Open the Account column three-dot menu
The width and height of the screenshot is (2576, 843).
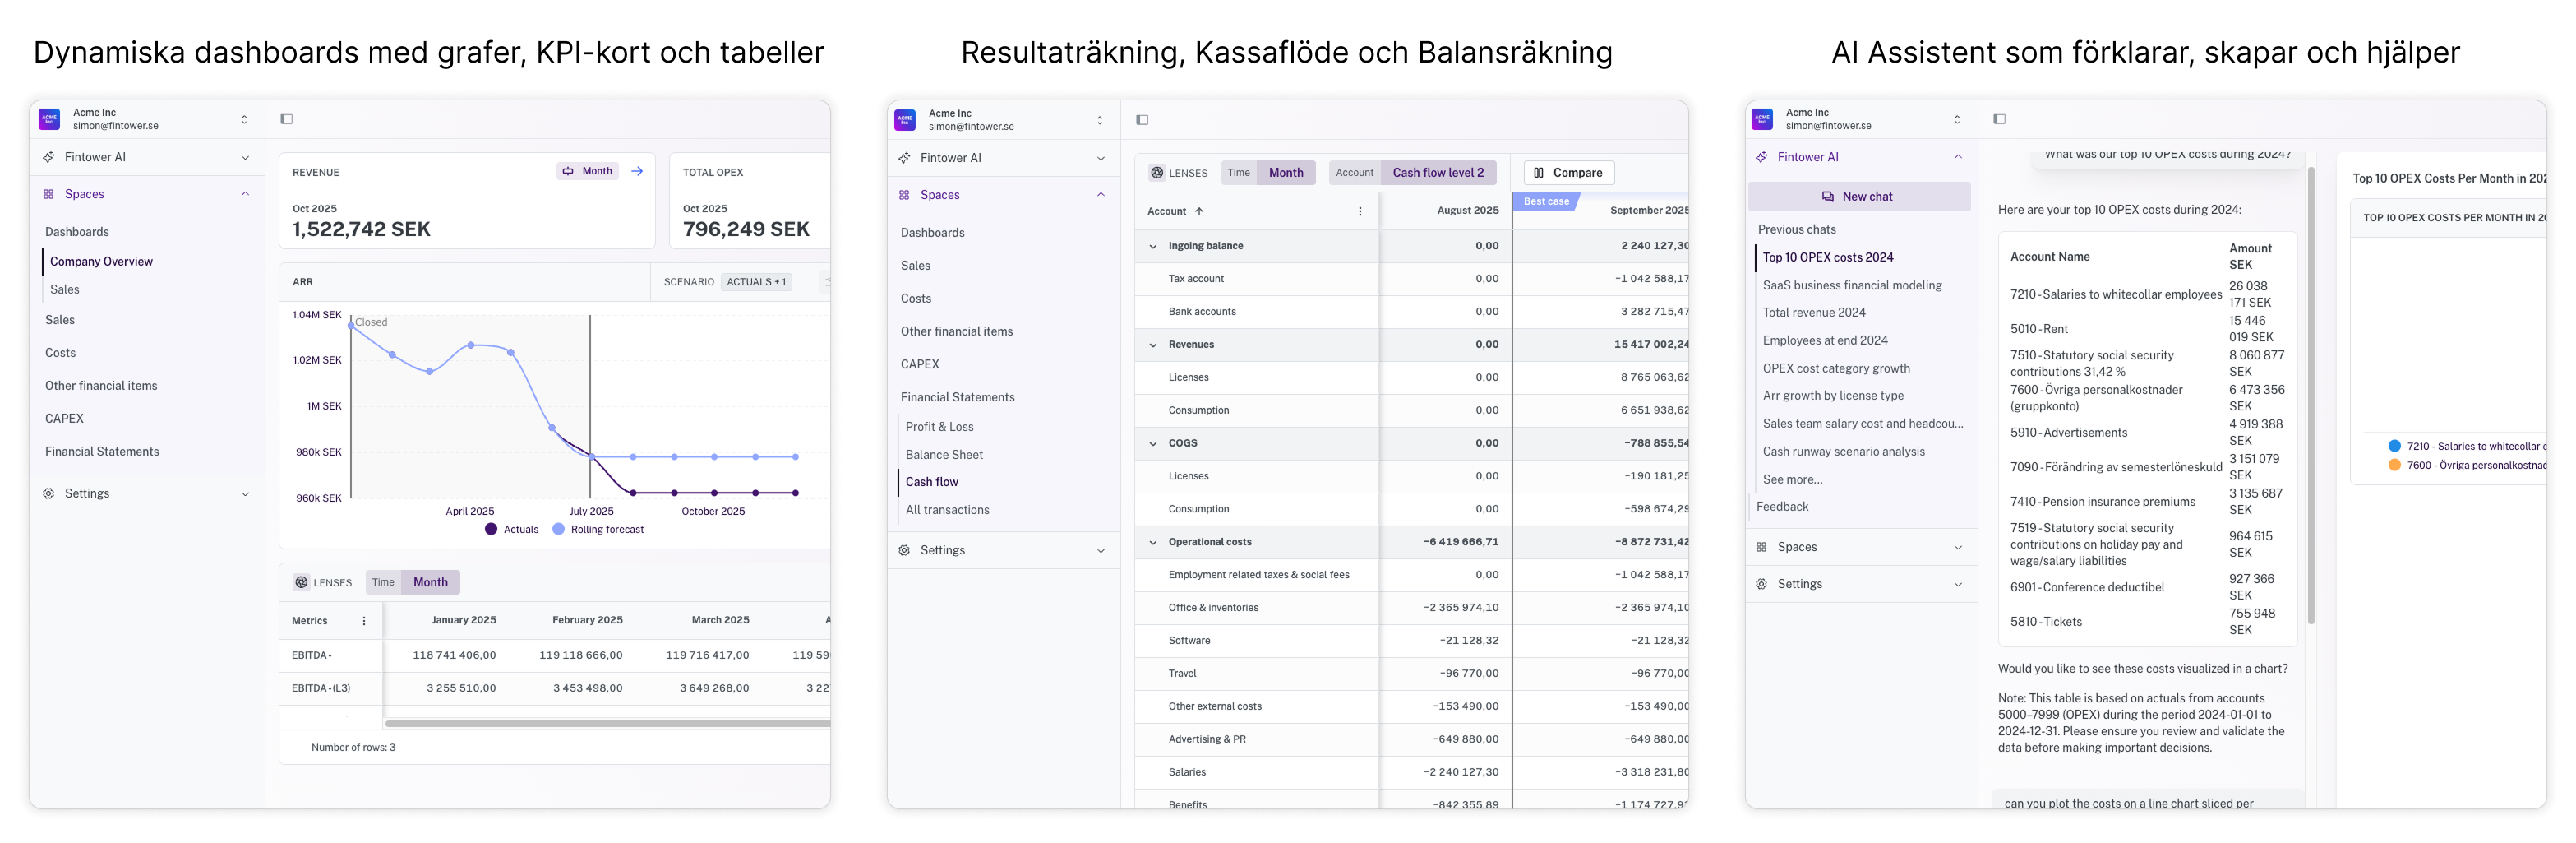pos(1360,212)
